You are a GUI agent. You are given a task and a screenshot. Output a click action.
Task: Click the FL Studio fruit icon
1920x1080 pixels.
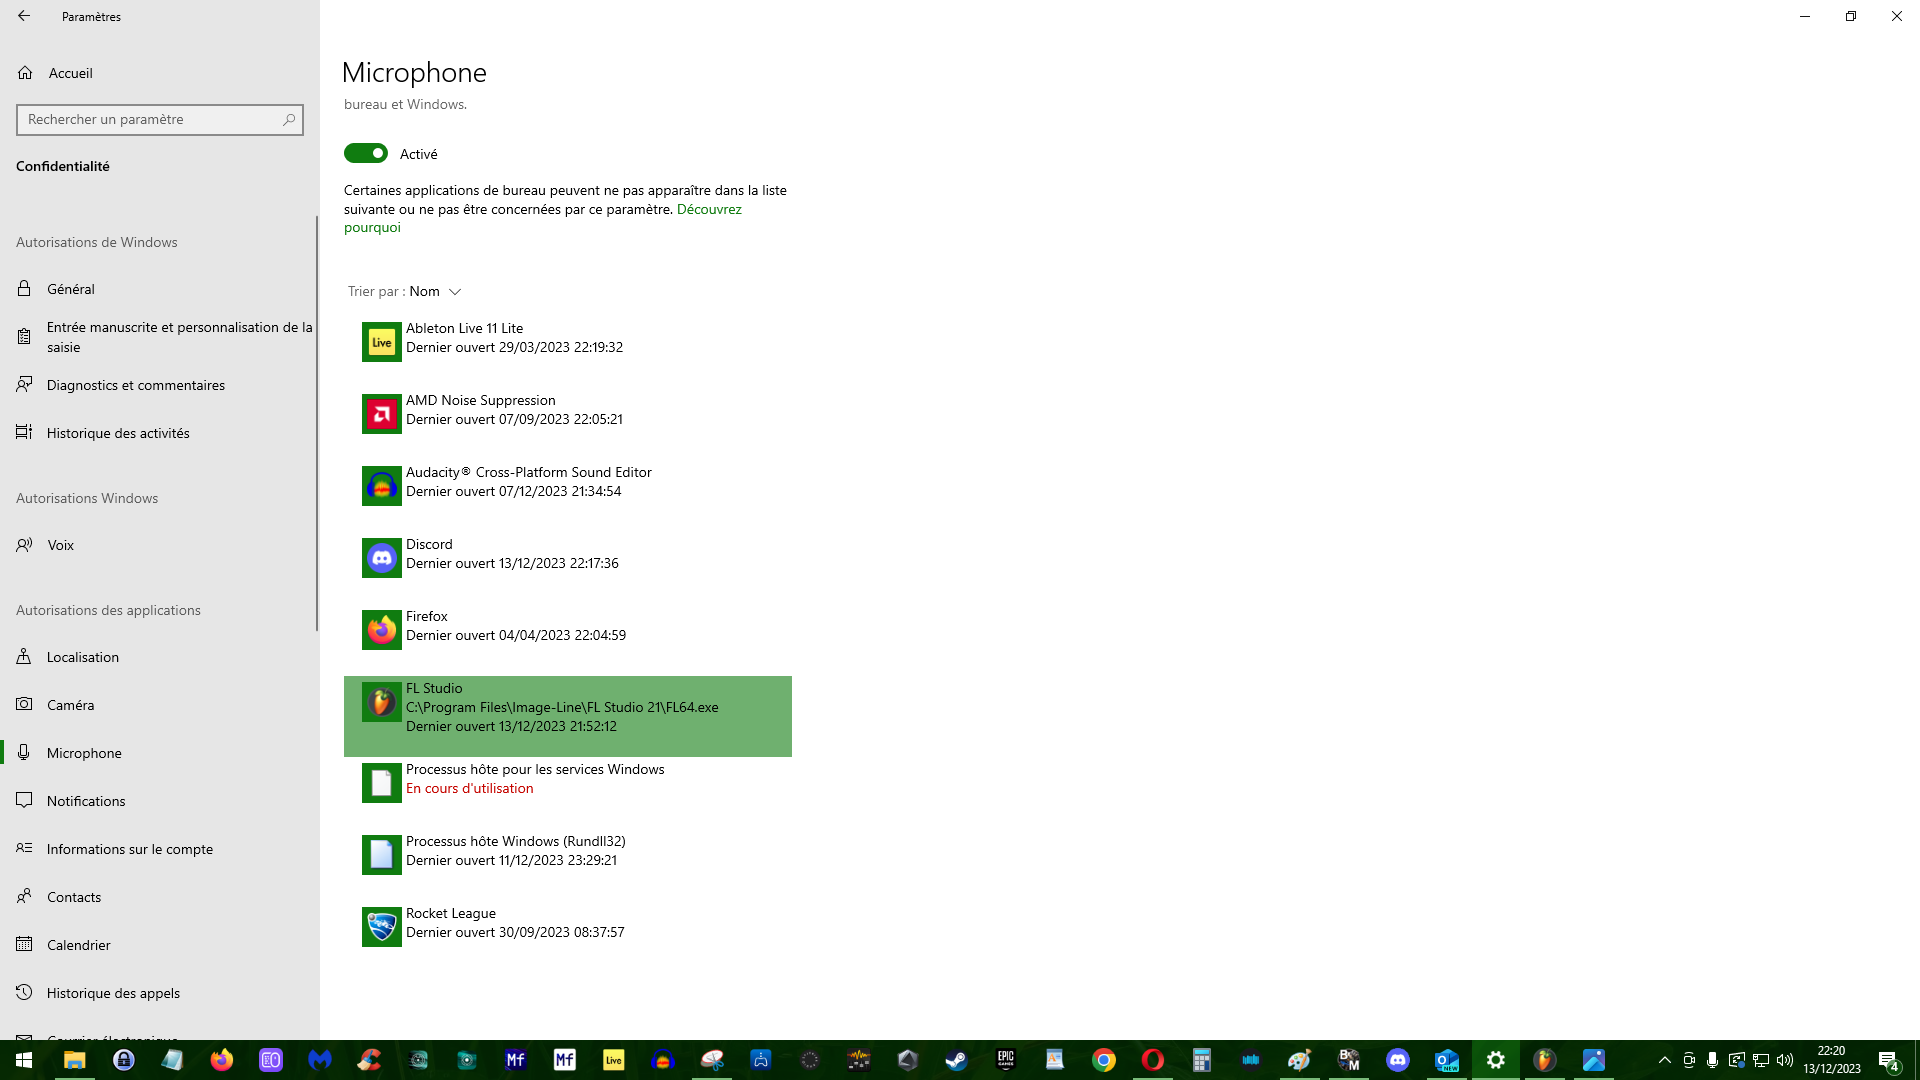click(x=381, y=703)
